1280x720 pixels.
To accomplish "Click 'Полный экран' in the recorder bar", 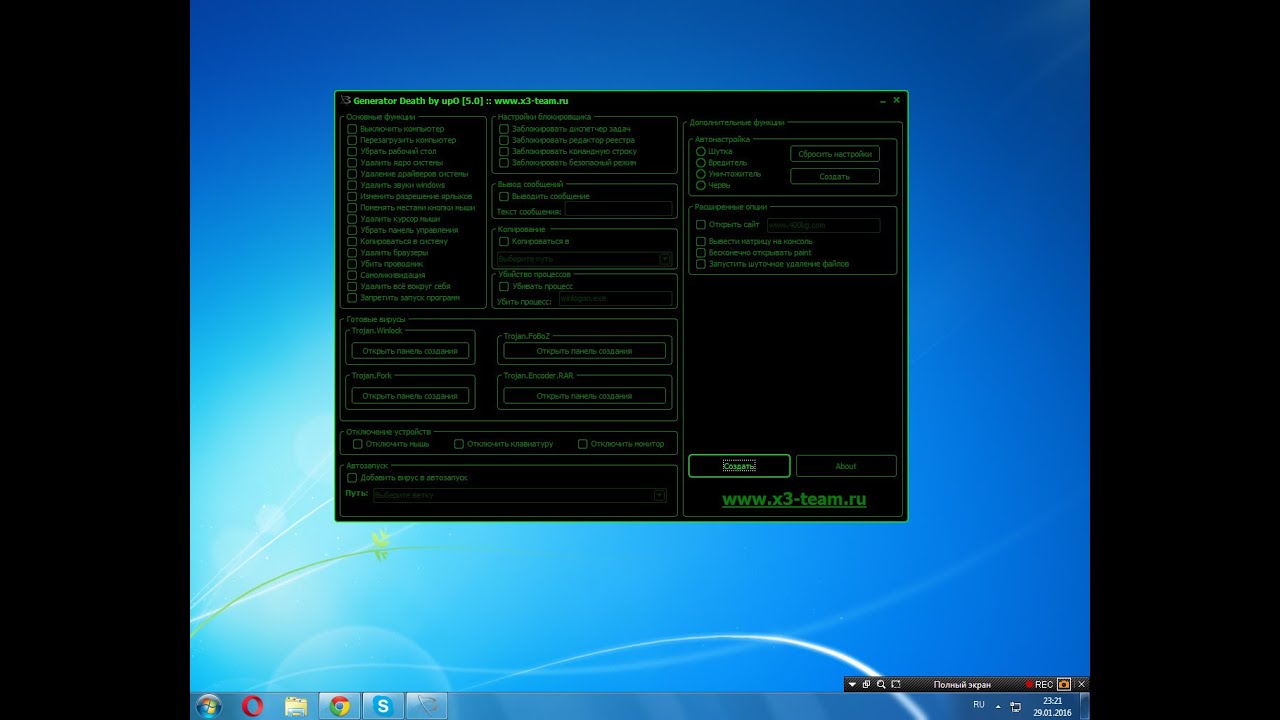I will click(962, 685).
